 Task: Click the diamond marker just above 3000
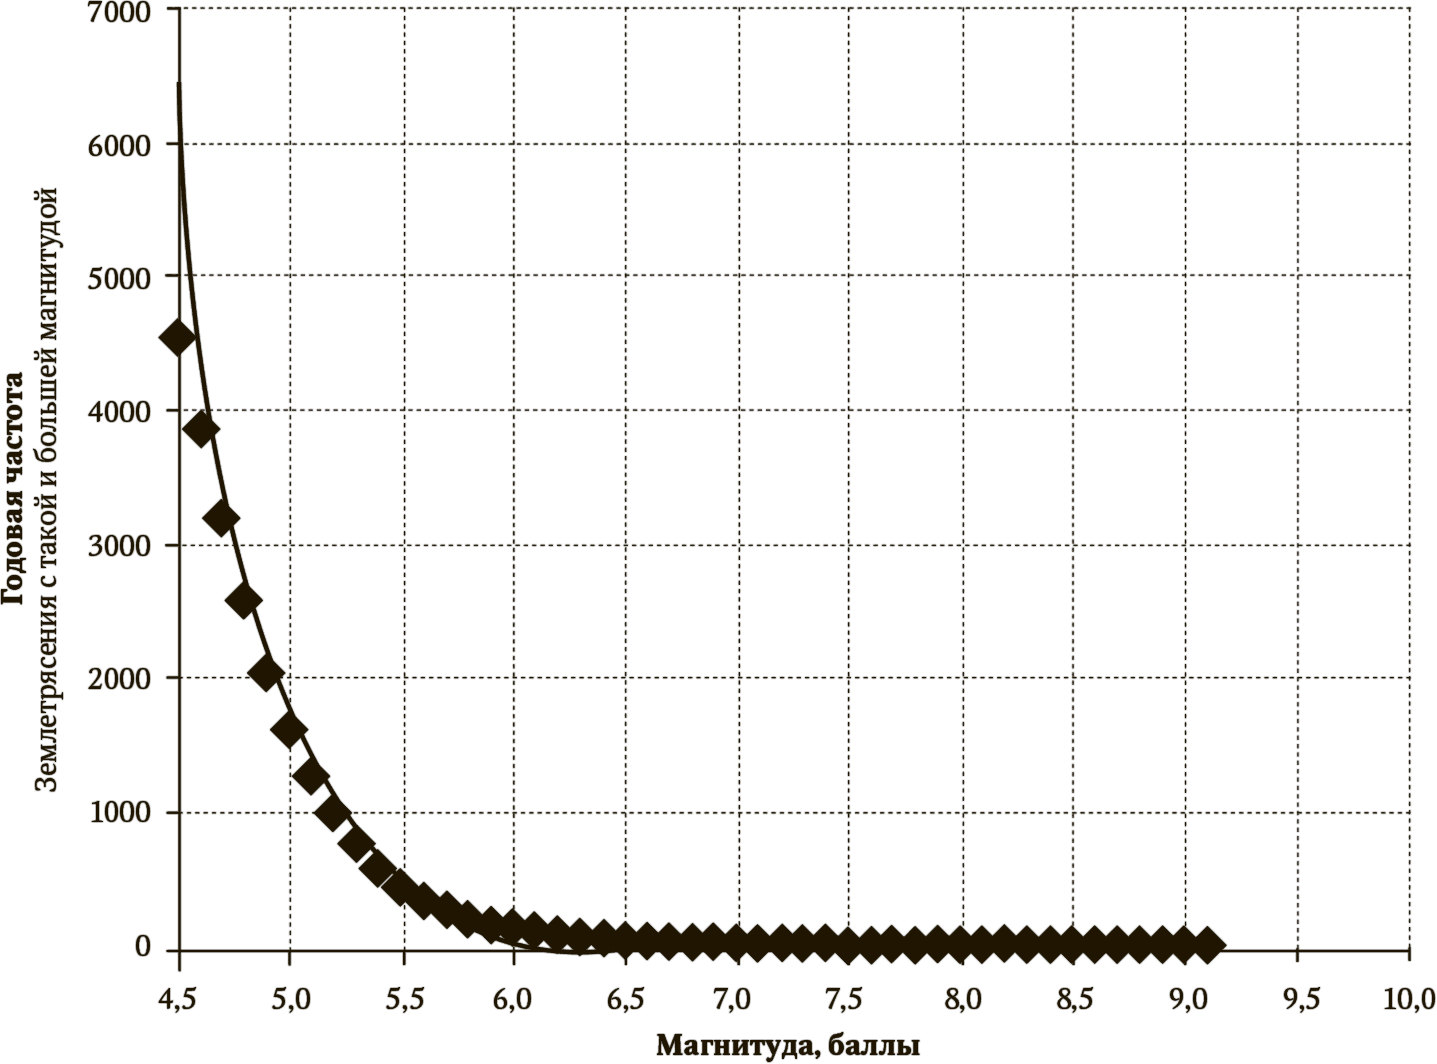(x=221, y=518)
